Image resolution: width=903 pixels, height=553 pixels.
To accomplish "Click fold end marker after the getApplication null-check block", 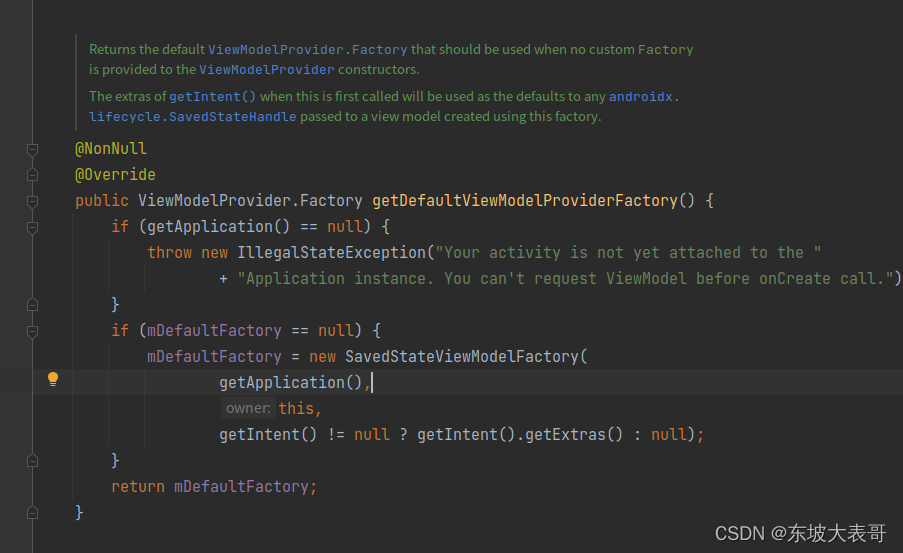I will click(x=32, y=305).
